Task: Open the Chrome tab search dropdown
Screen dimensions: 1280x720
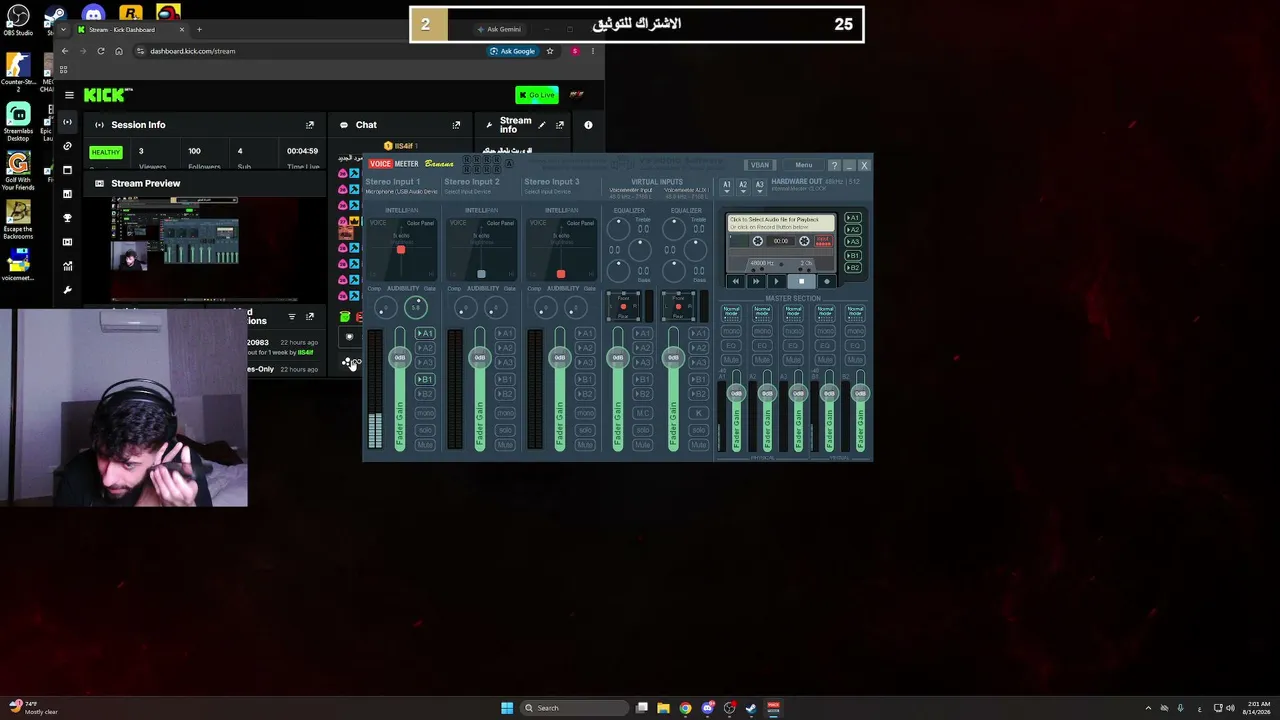Action: pyautogui.click(x=63, y=29)
